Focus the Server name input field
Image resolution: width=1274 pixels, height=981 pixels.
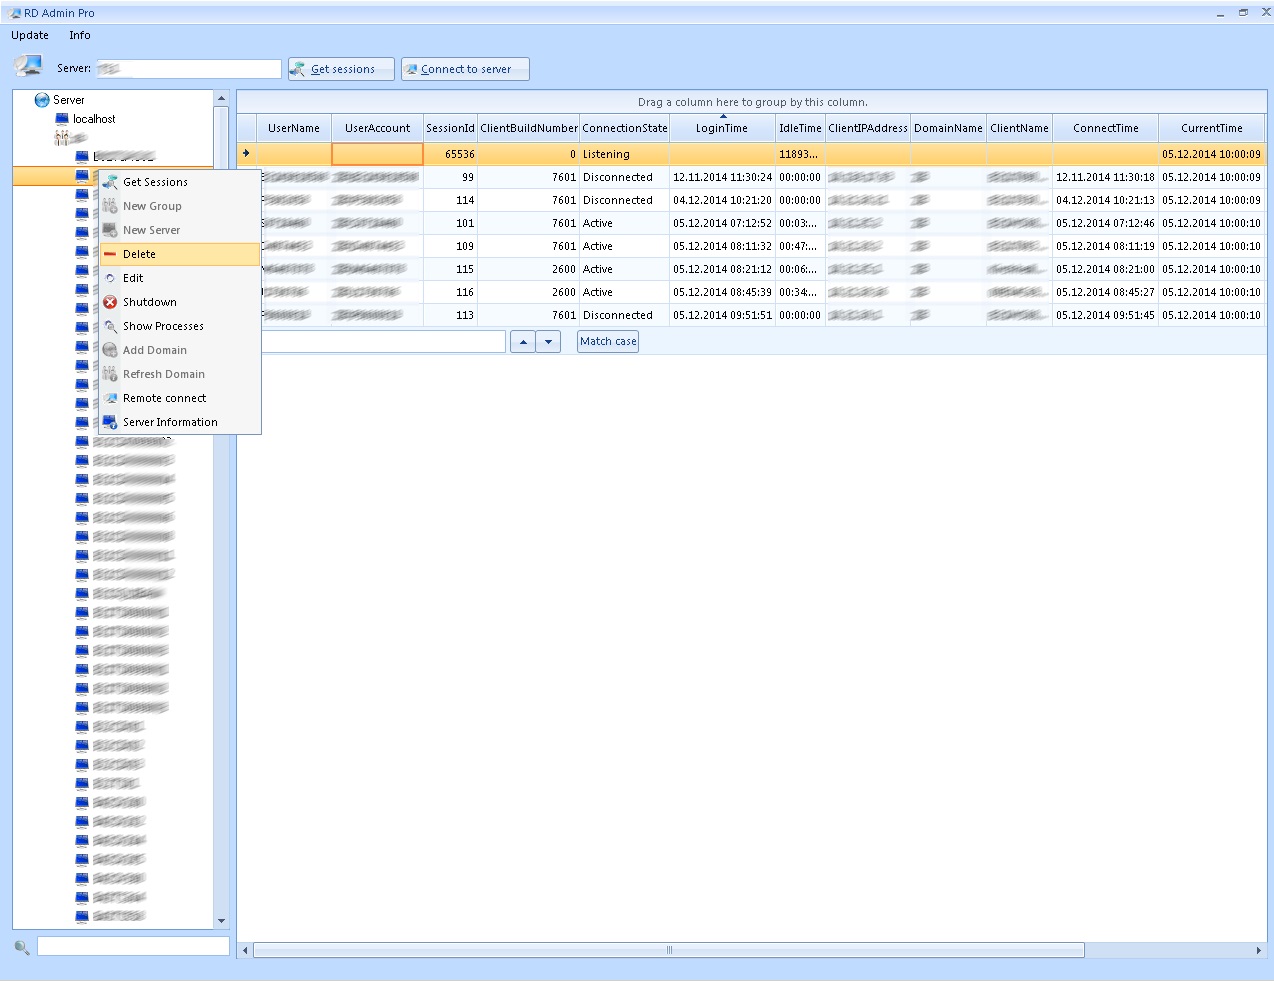click(x=188, y=69)
